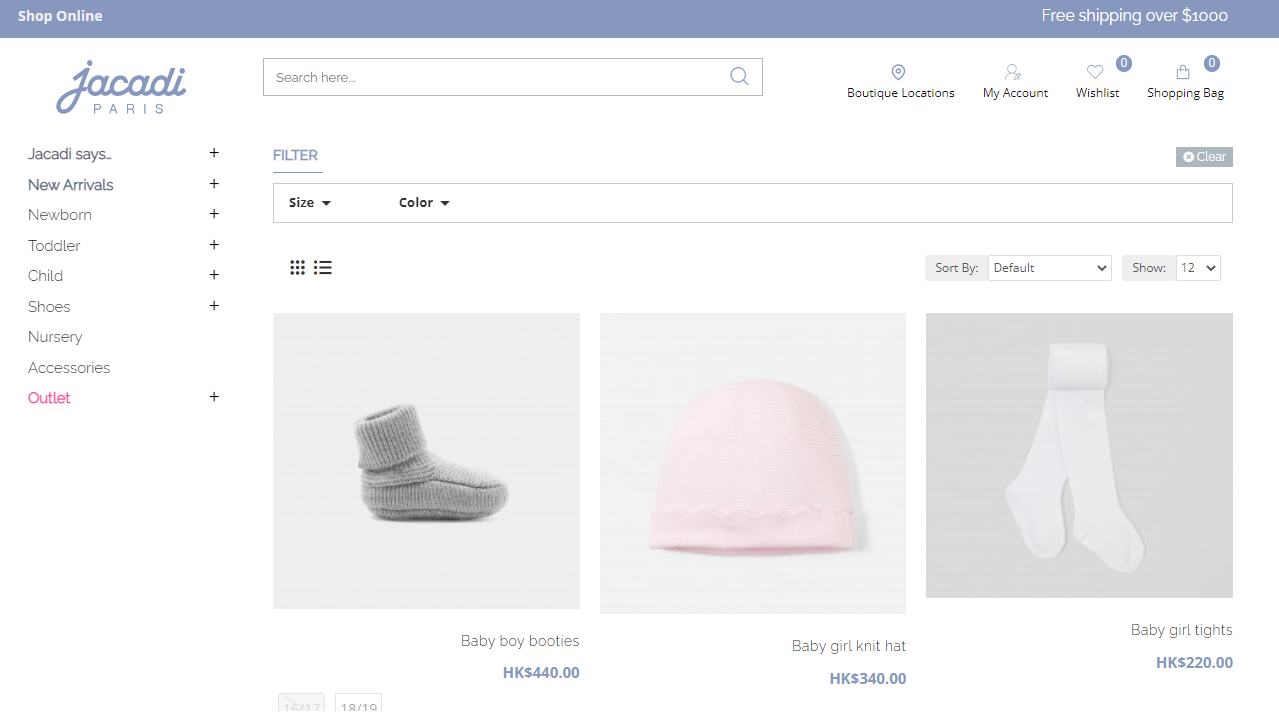Select the Nursery category

pos(55,336)
